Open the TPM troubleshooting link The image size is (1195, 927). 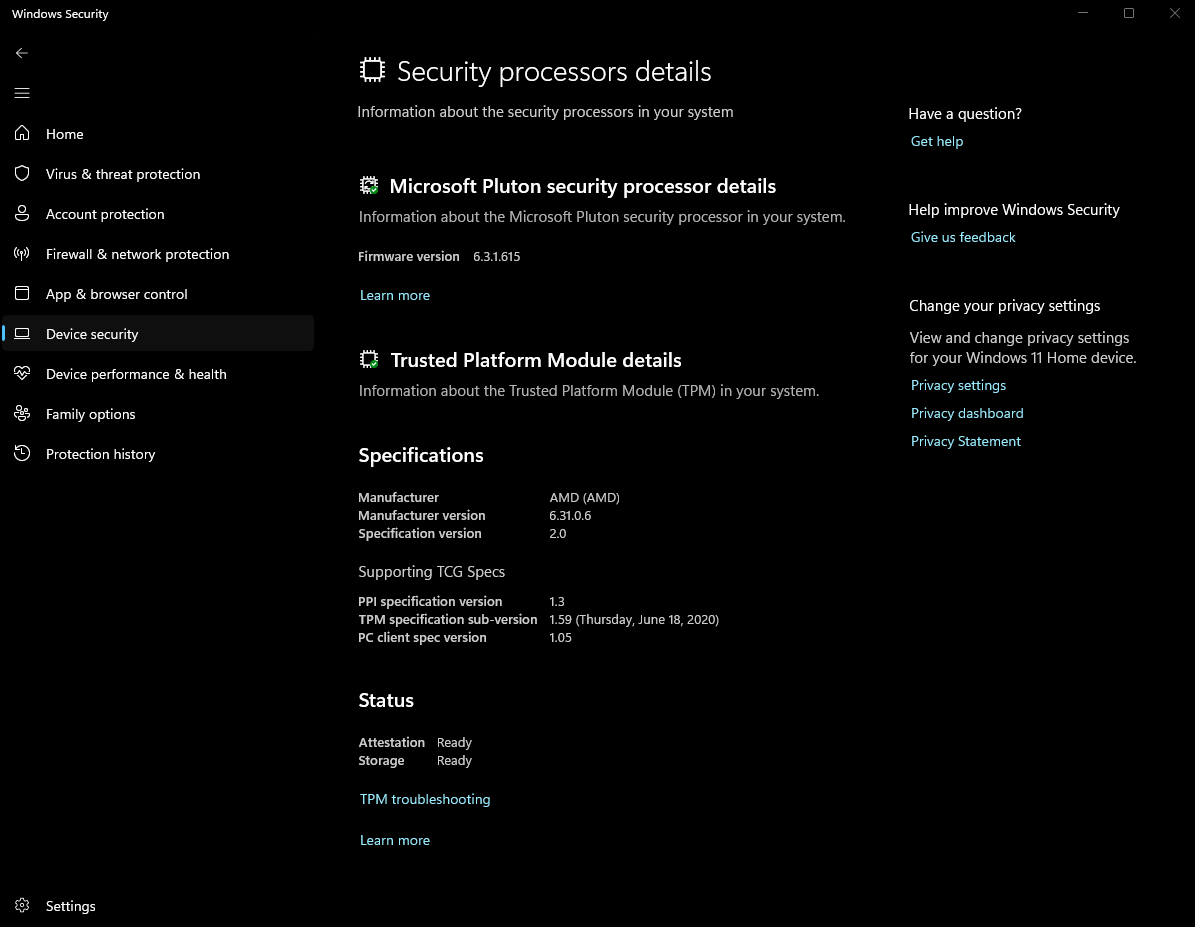425,799
